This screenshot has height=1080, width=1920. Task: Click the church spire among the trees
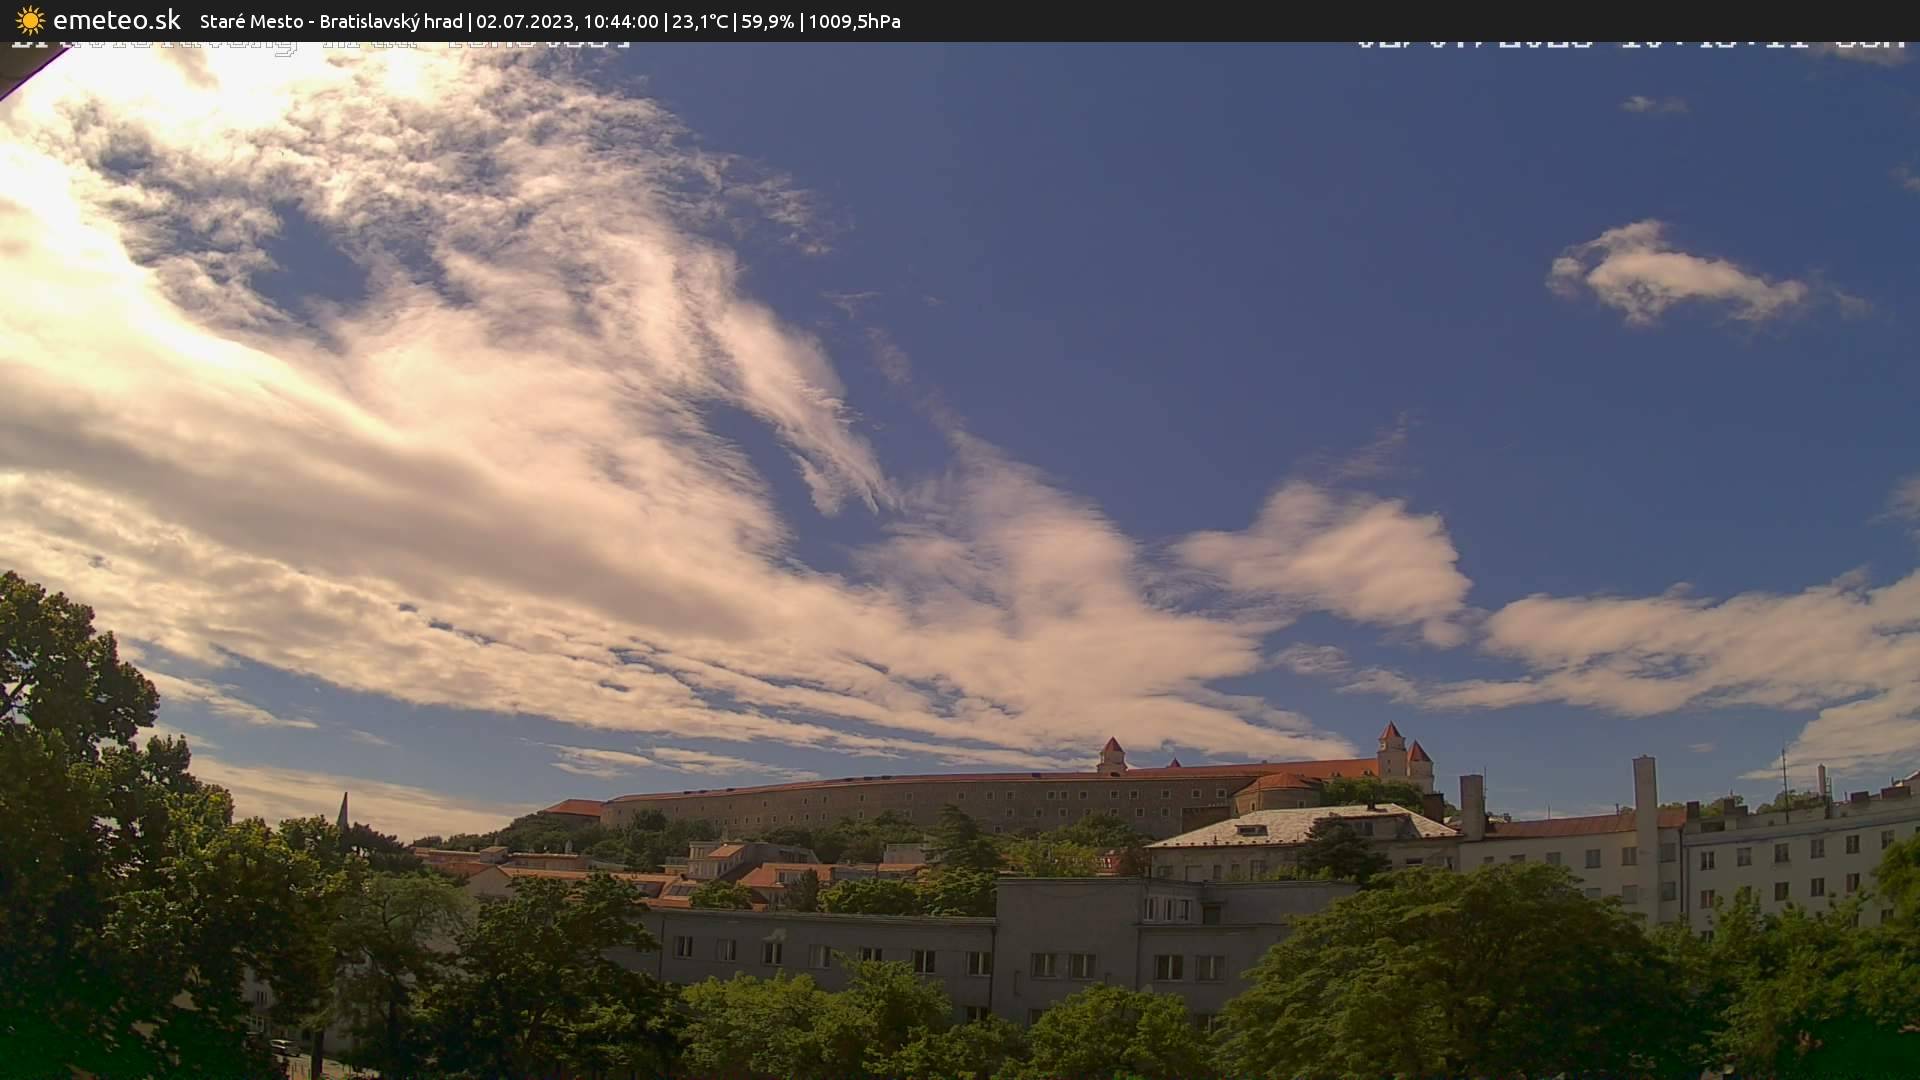point(343,810)
